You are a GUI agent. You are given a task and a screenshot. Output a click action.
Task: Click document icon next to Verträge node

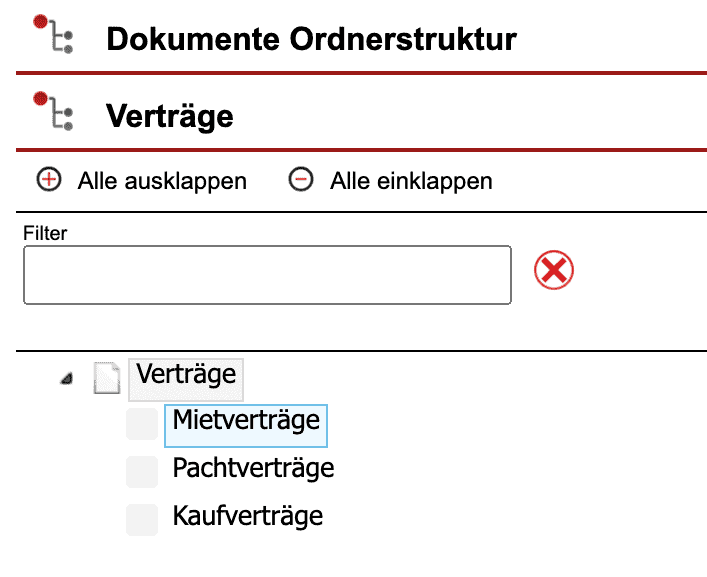click(107, 378)
